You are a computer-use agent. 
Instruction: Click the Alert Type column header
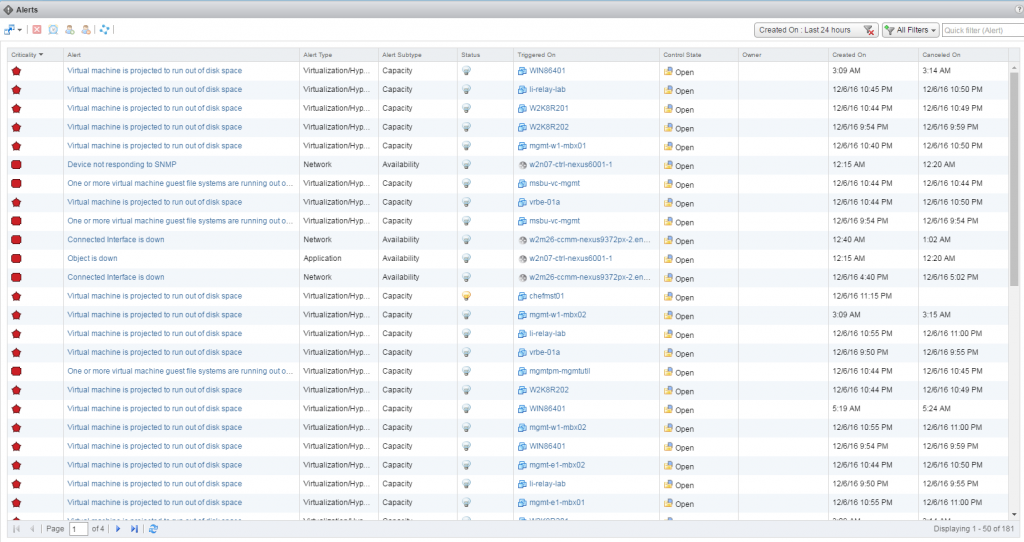318,54
